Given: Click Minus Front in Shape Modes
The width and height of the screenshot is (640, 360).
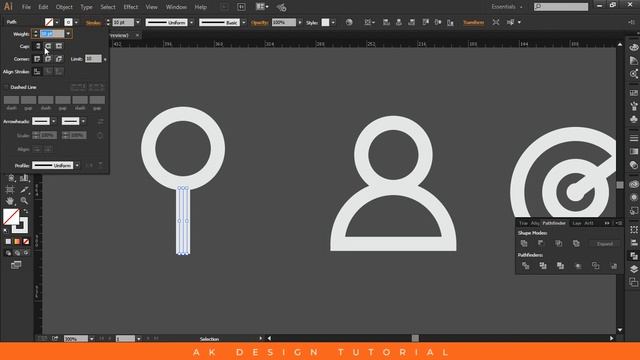Looking at the screenshot, I should 541,244.
